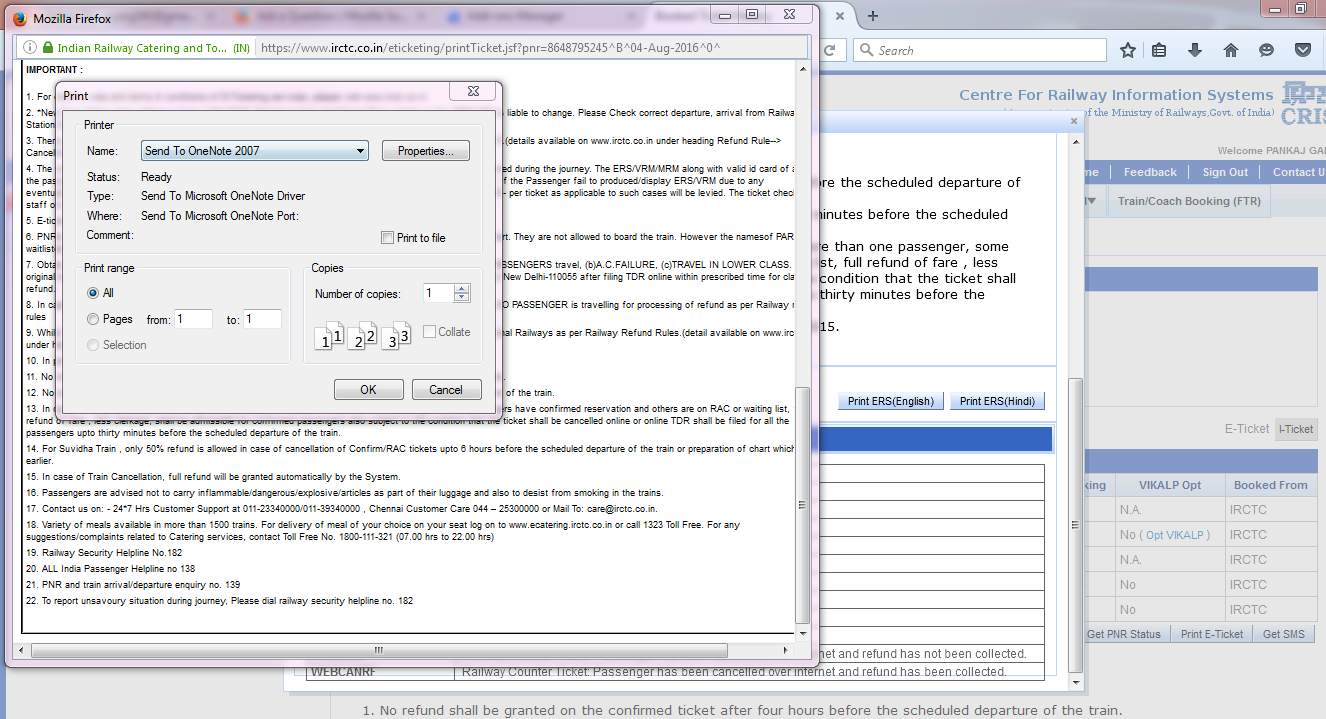Confirm printing with OK
This screenshot has height=719, width=1326.
point(369,390)
